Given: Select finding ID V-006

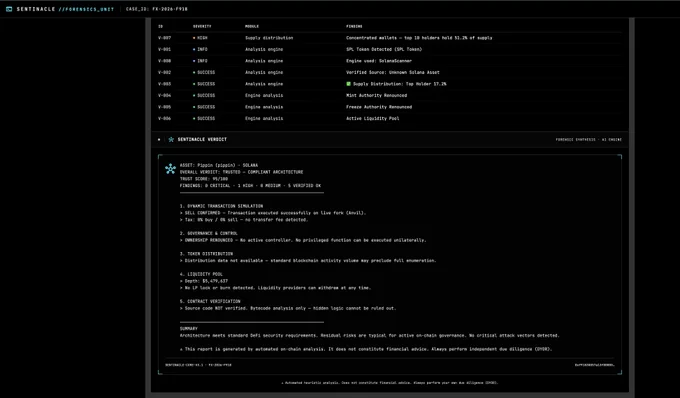Looking at the screenshot, I should coord(164,118).
